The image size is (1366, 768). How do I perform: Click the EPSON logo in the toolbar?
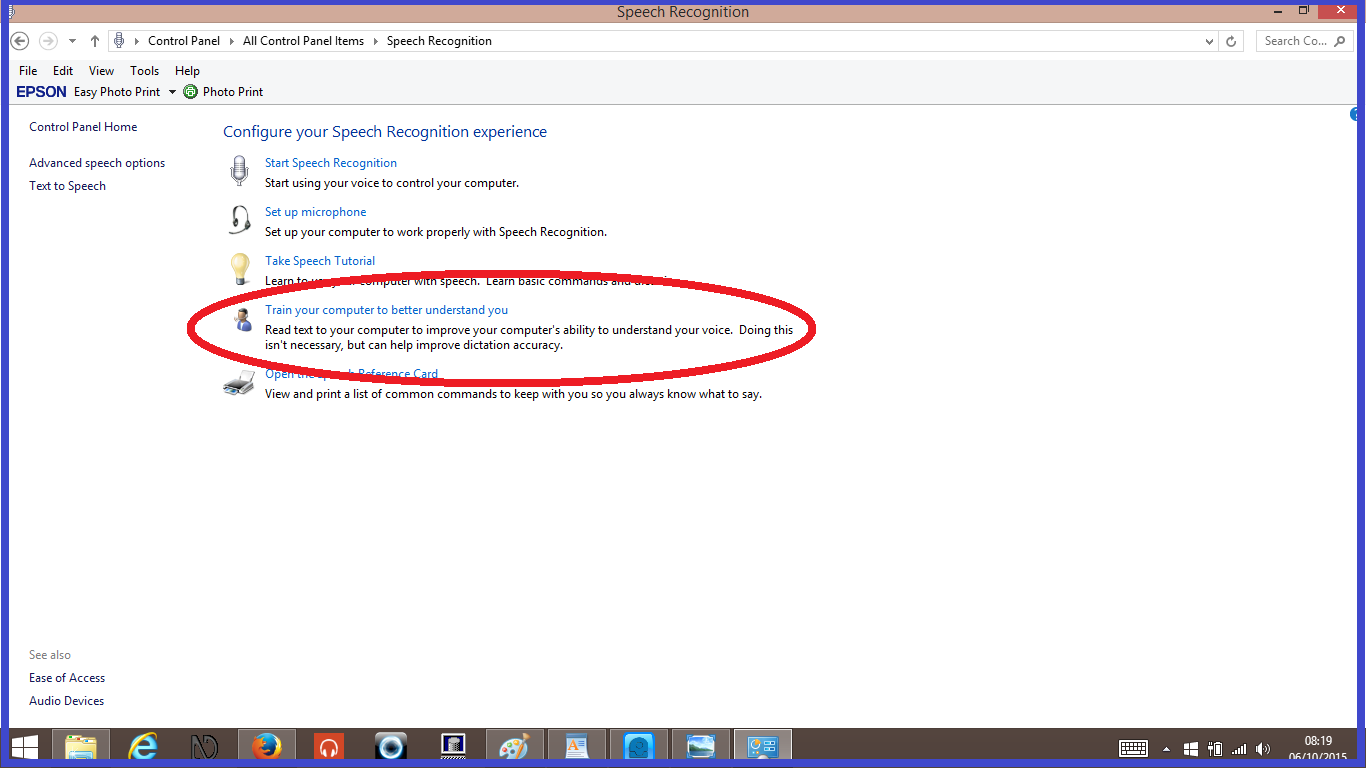pos(41,92)
